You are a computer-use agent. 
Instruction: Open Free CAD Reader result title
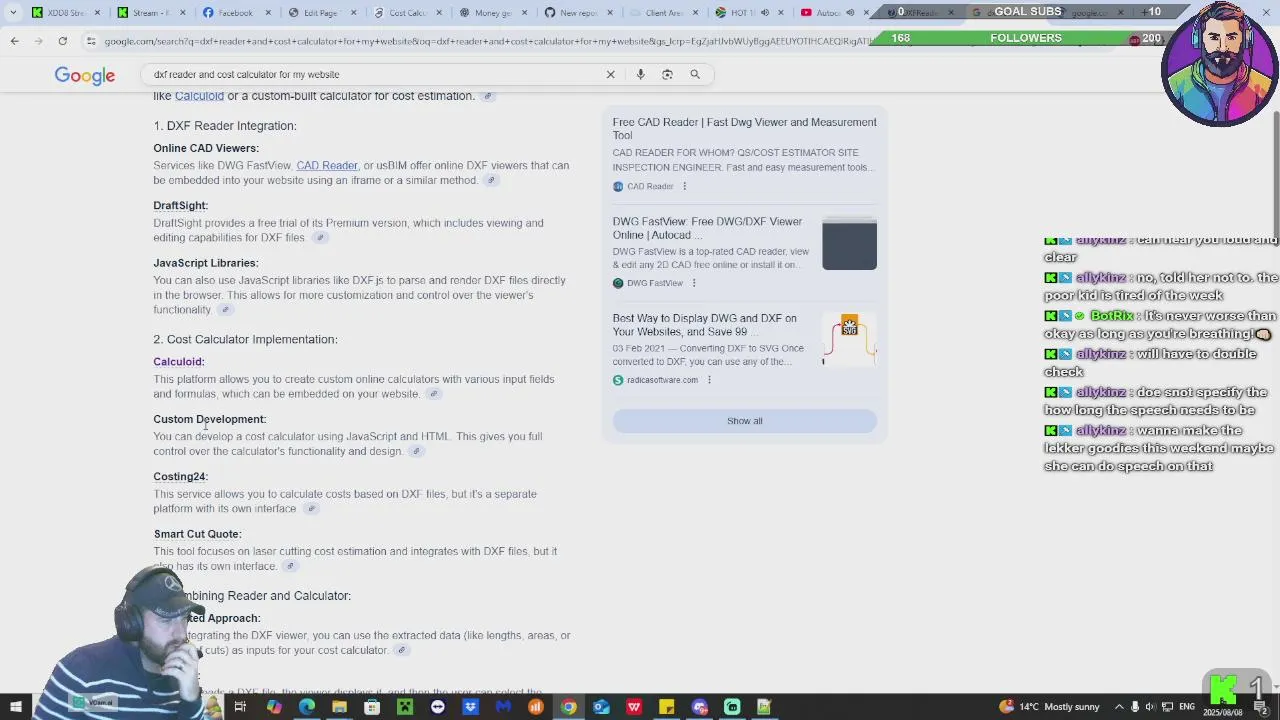tap(744, 129)
